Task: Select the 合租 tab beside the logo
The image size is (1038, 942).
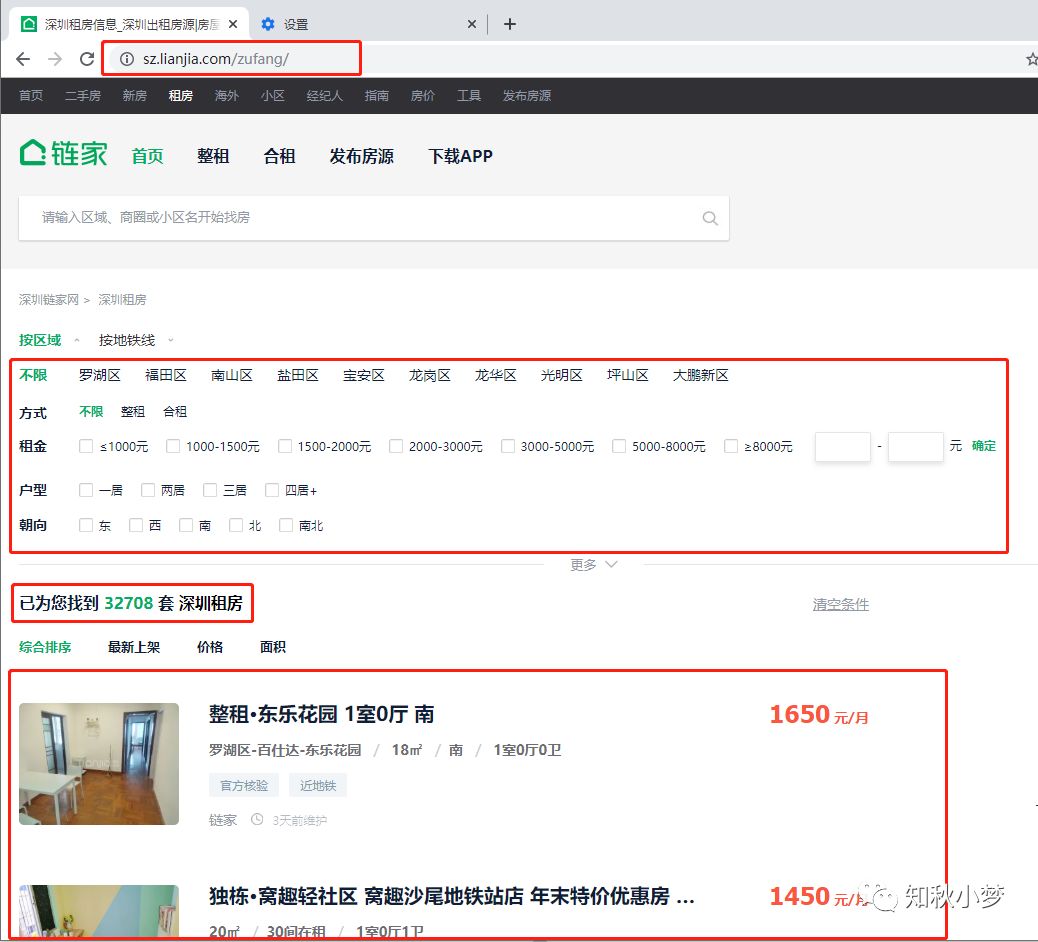Action: point(279,156)
